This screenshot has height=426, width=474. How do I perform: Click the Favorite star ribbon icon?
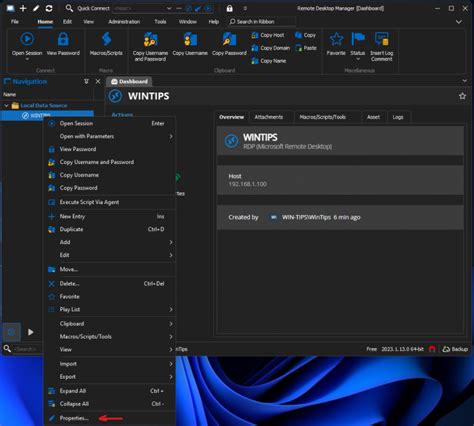coord(336,39)
